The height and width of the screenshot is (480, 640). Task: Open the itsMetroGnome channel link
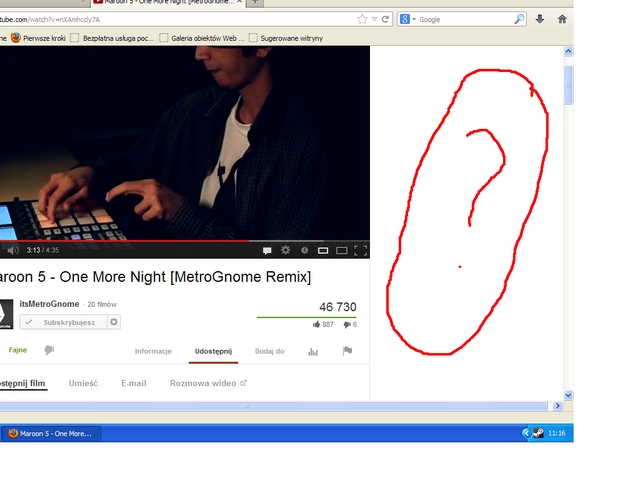pyautogui.click(x=49, y=304)
